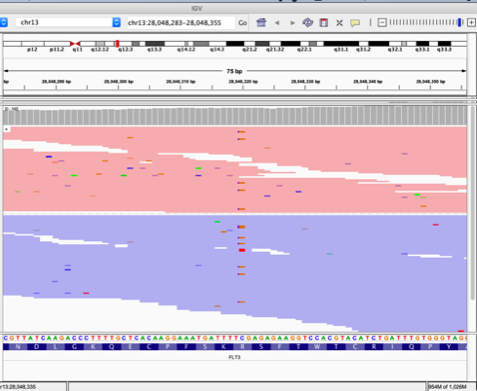
Task: Click the Home genome view icon
Action: click(x=261, y=23)
